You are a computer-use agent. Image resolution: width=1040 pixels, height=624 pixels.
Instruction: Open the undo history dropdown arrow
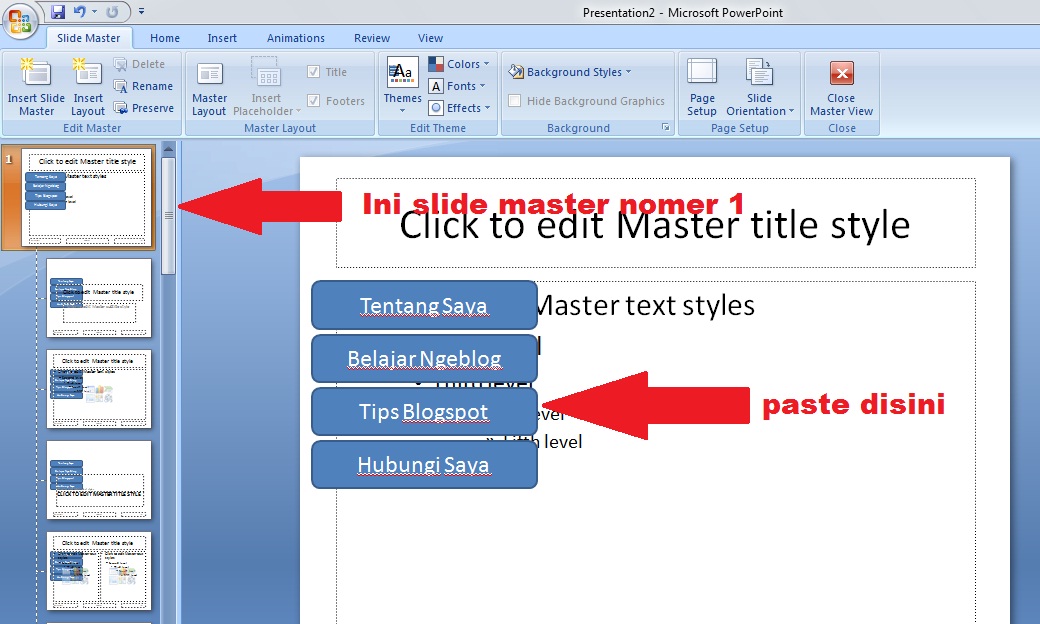point(94,11)
